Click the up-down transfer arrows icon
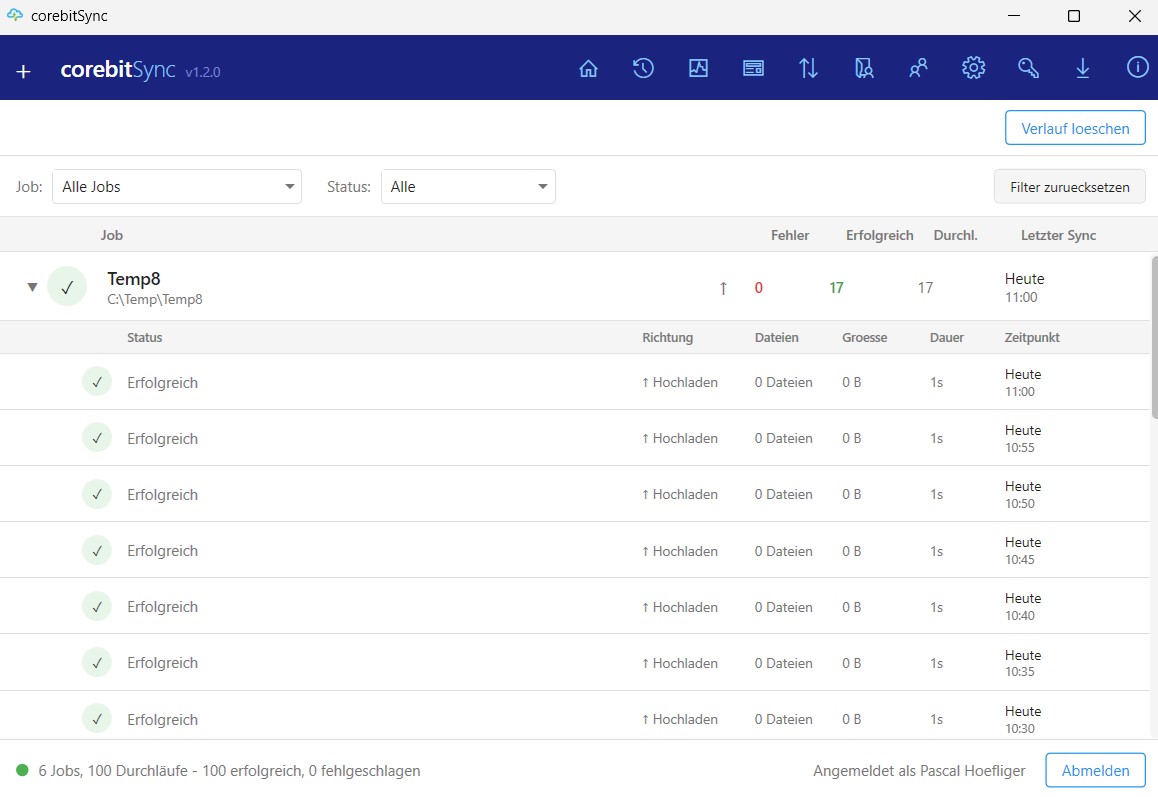 (x=808, y=68)
